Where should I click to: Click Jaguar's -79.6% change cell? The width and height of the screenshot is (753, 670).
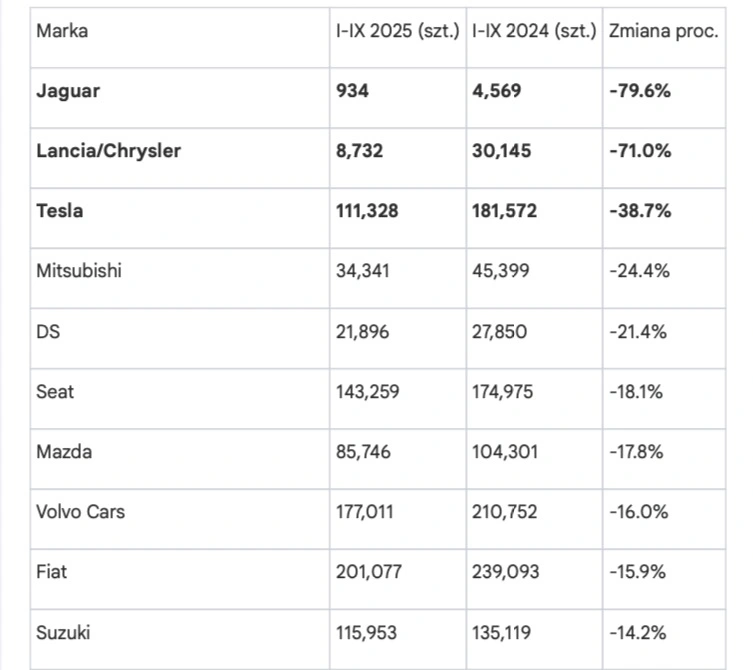[x=639, y=91]
